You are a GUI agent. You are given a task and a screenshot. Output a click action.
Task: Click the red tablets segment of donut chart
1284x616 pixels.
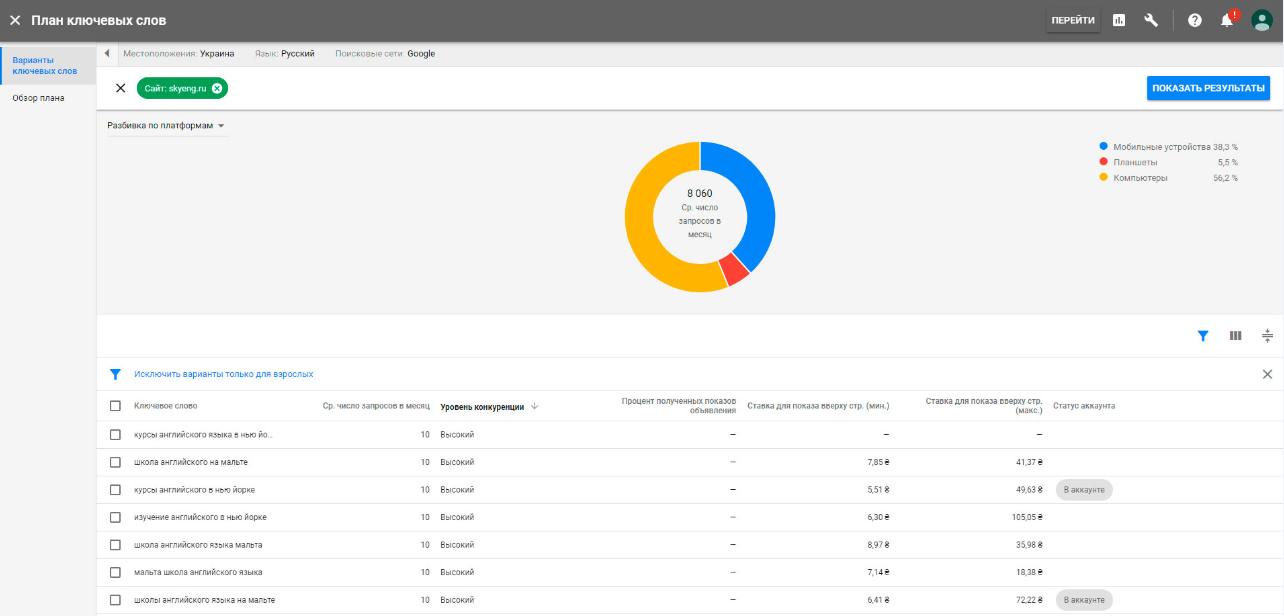point(736,269)
